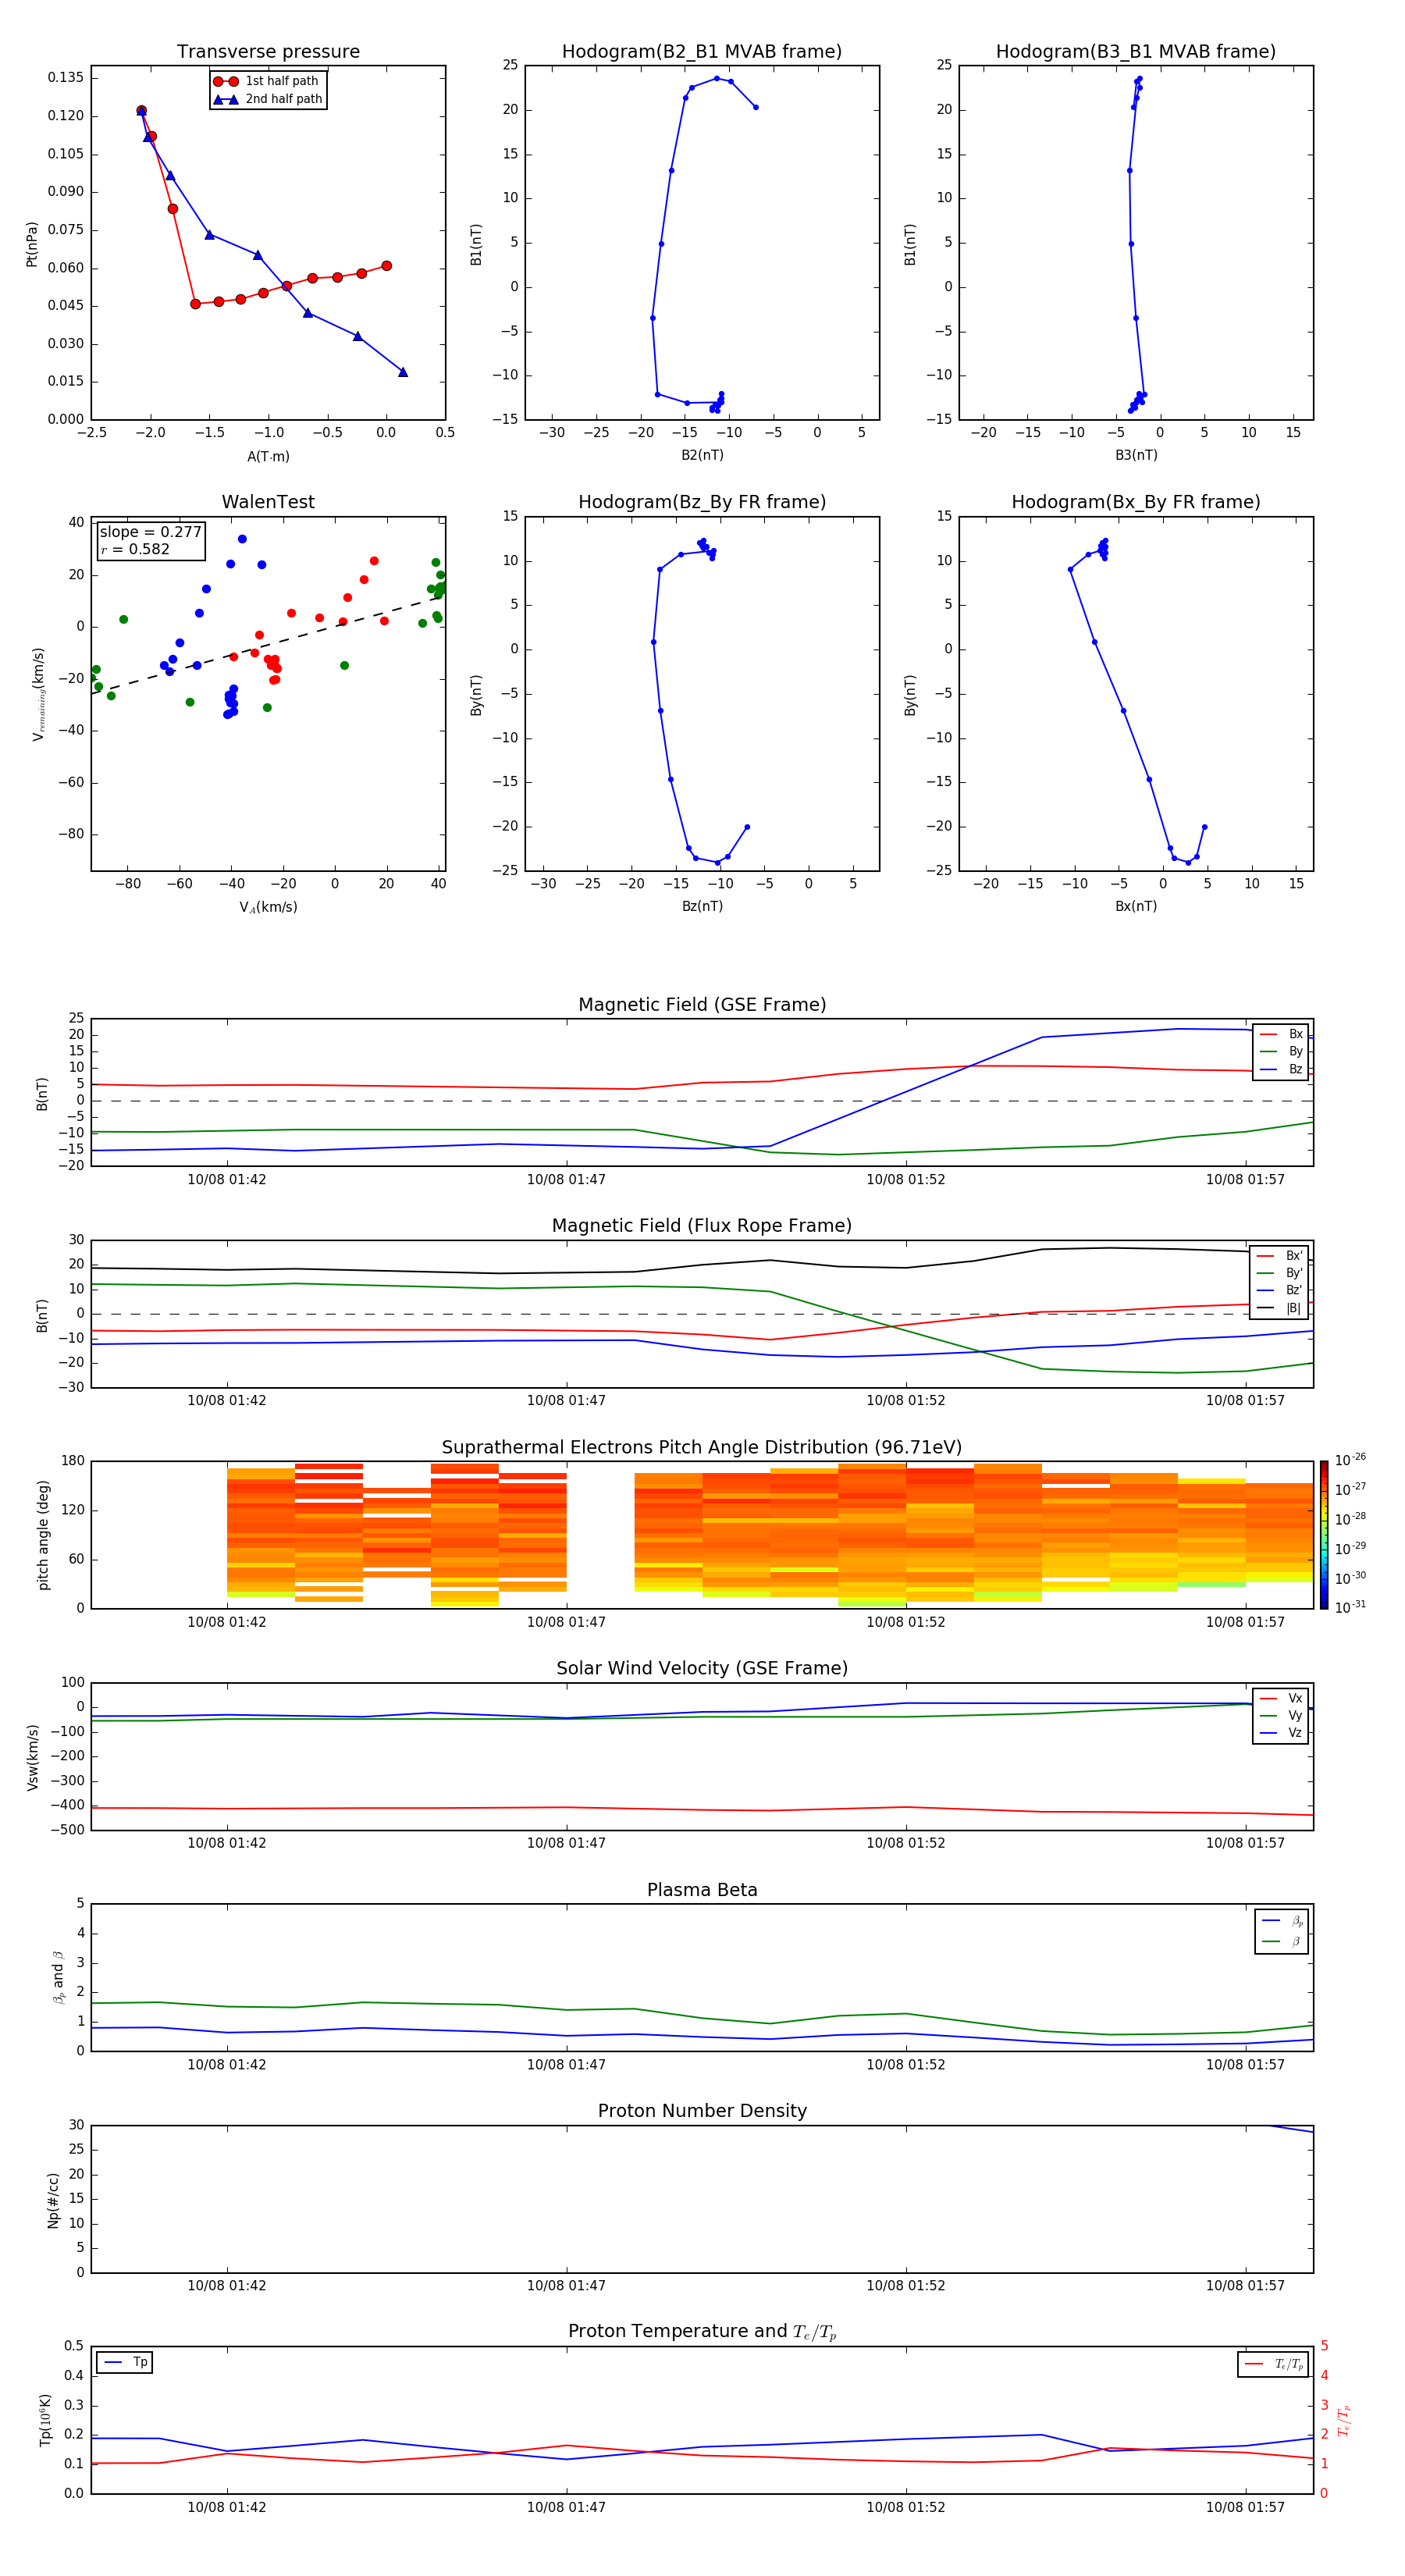The height and width of the screenshot is (2576, 1405).
Task: Click the "Np(#/cc)" axis label
Action: click(x=53, y=2200)
